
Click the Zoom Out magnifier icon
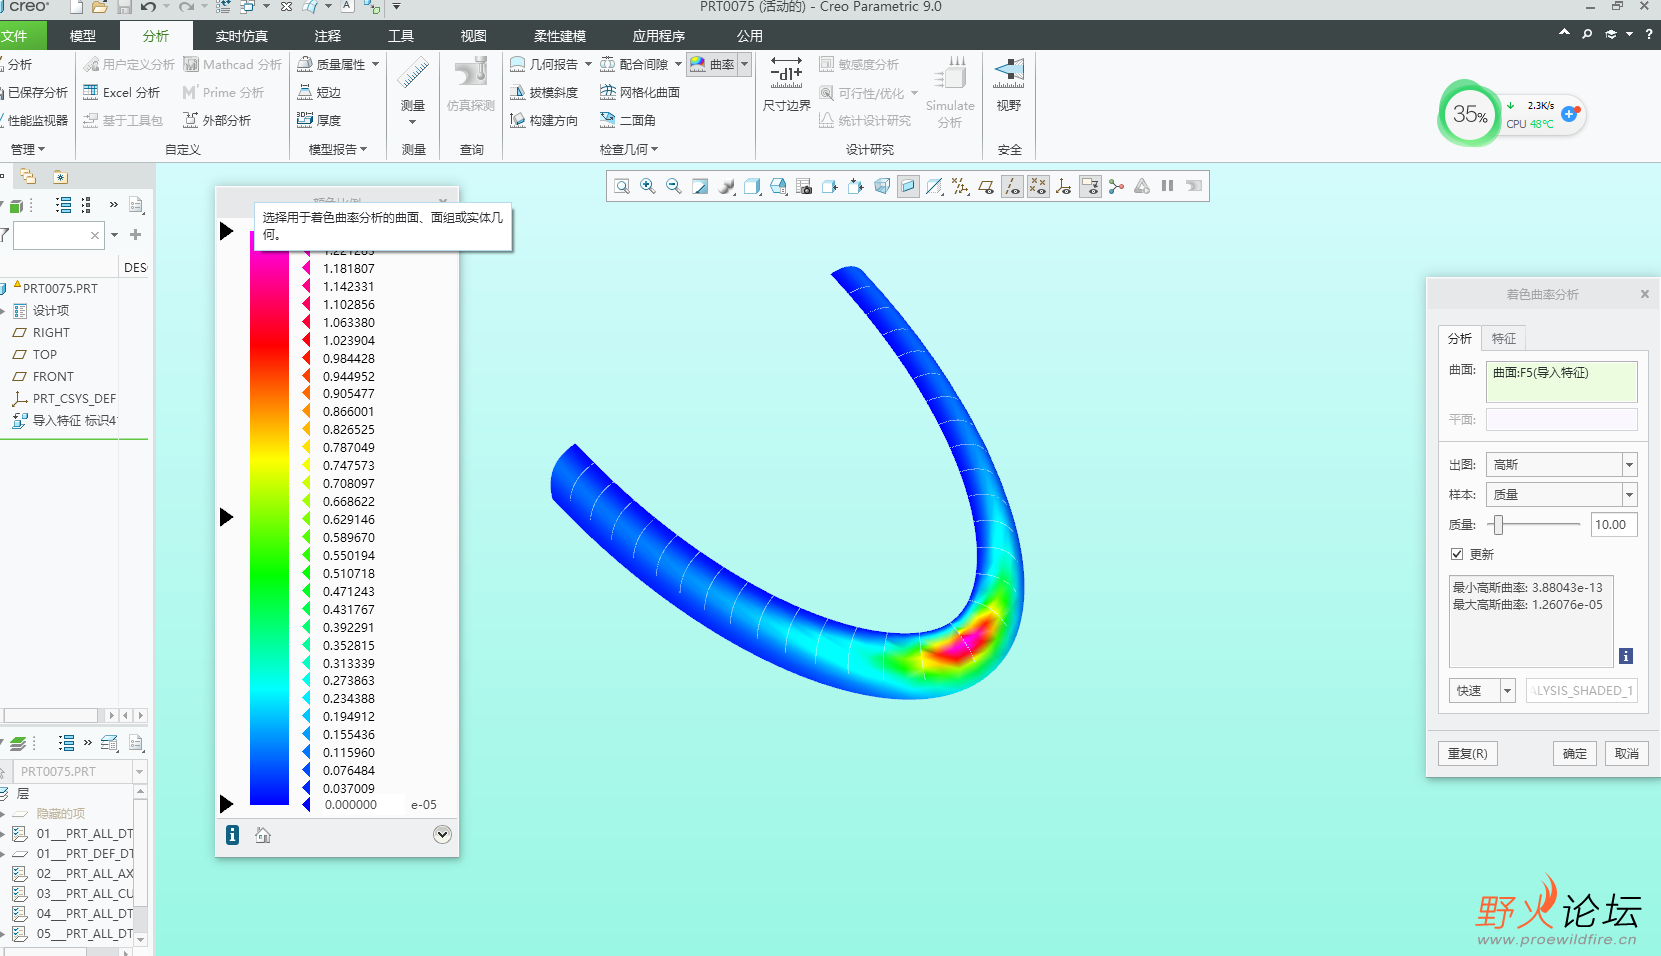pyautogui.click(x=674, y=186)
